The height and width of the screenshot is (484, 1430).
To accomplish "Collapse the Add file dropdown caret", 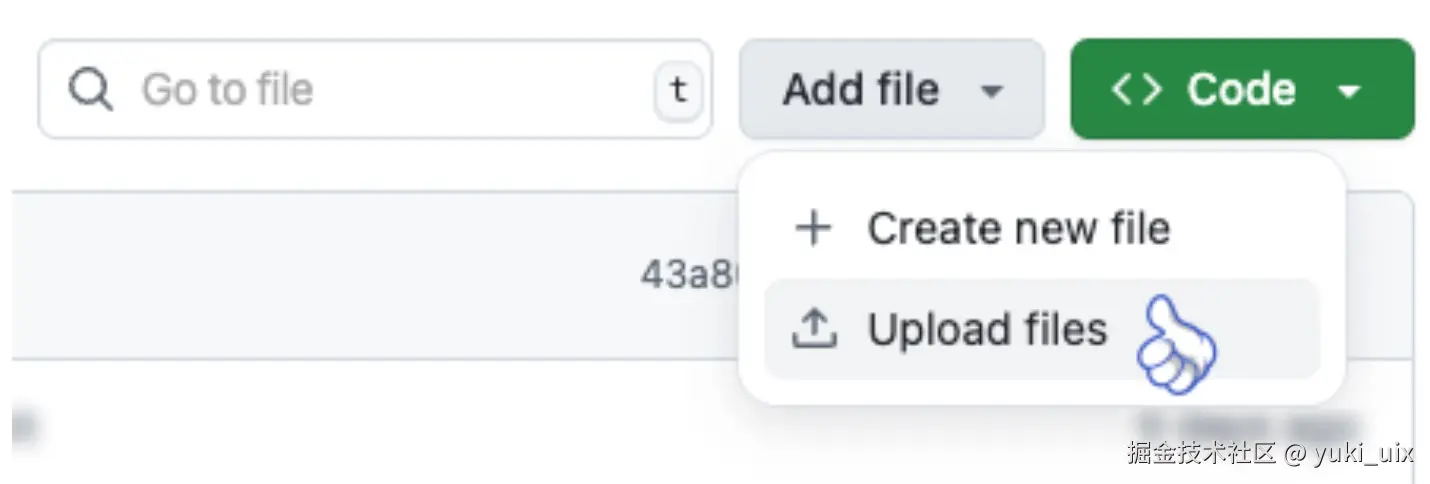I will (x=991, y=91).
